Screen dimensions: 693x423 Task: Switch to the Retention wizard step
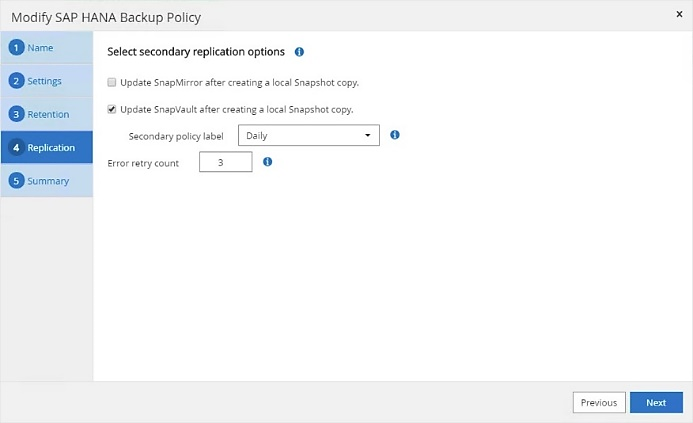pos(49,114)
